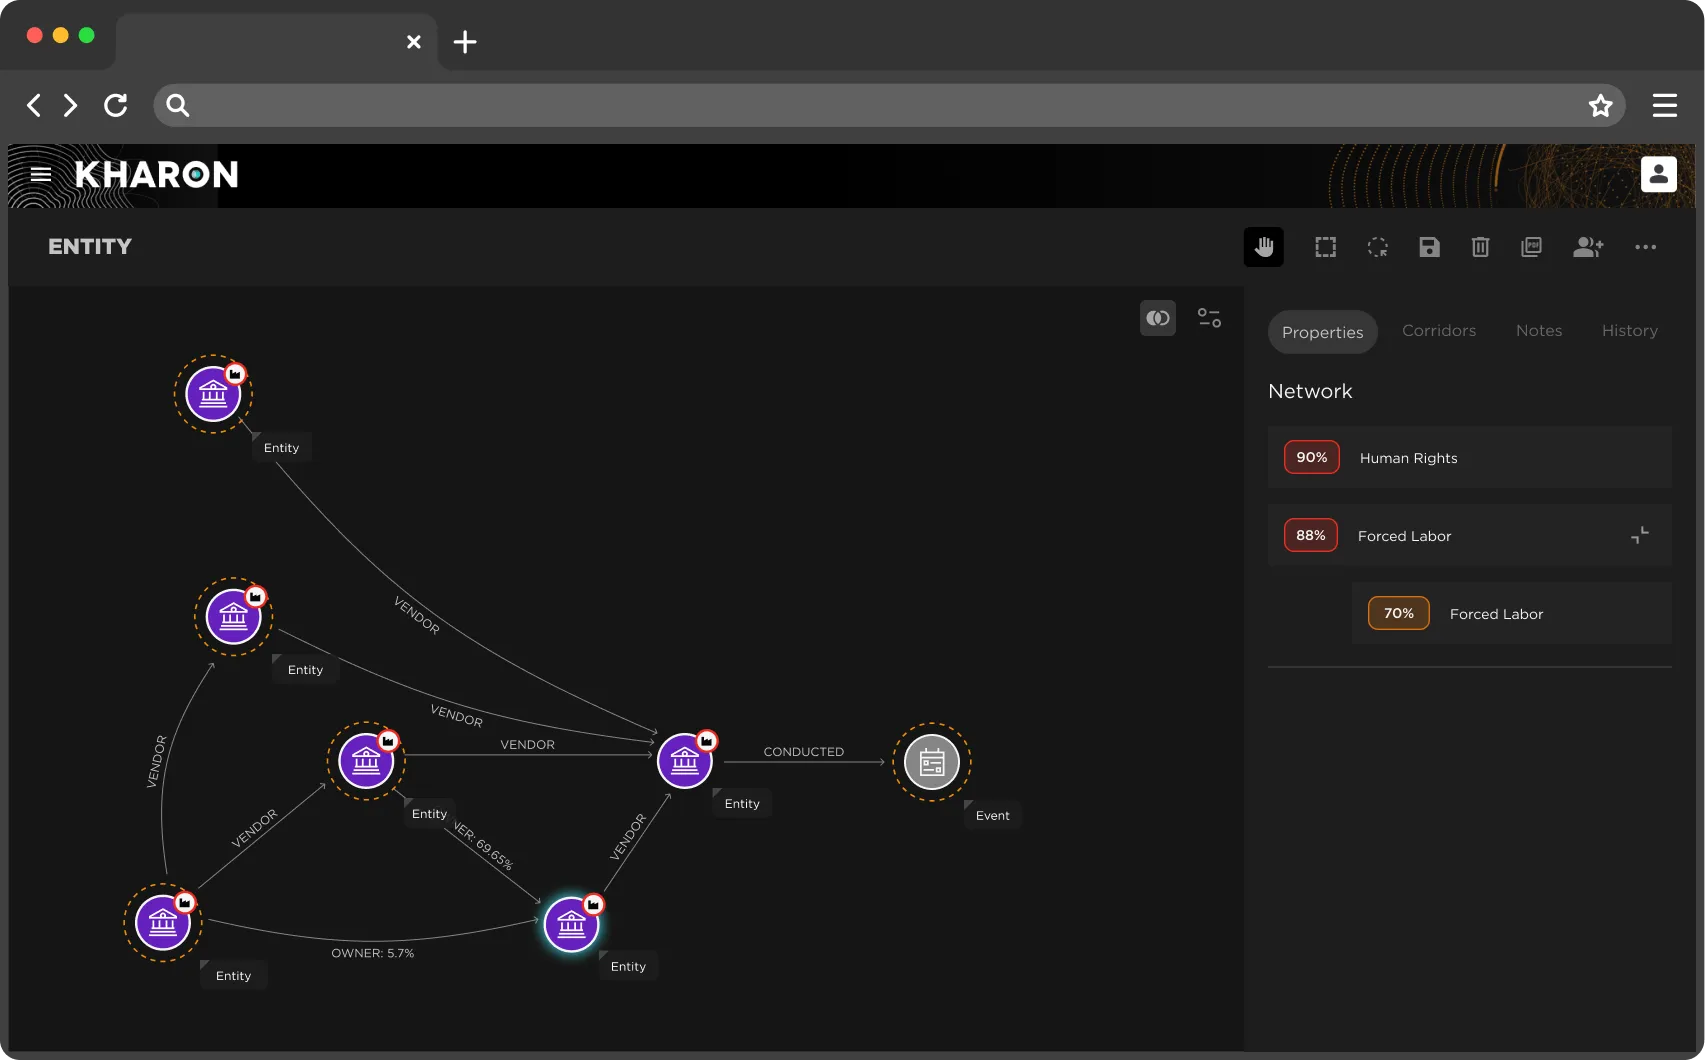Go back in browser history
Viewport: 1705px width, 1060px height.
[x=34, y=105]
